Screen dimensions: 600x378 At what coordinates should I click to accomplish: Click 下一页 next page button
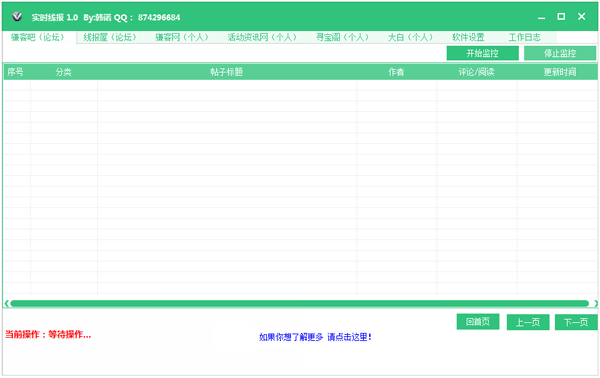click(x=576, y=322)
